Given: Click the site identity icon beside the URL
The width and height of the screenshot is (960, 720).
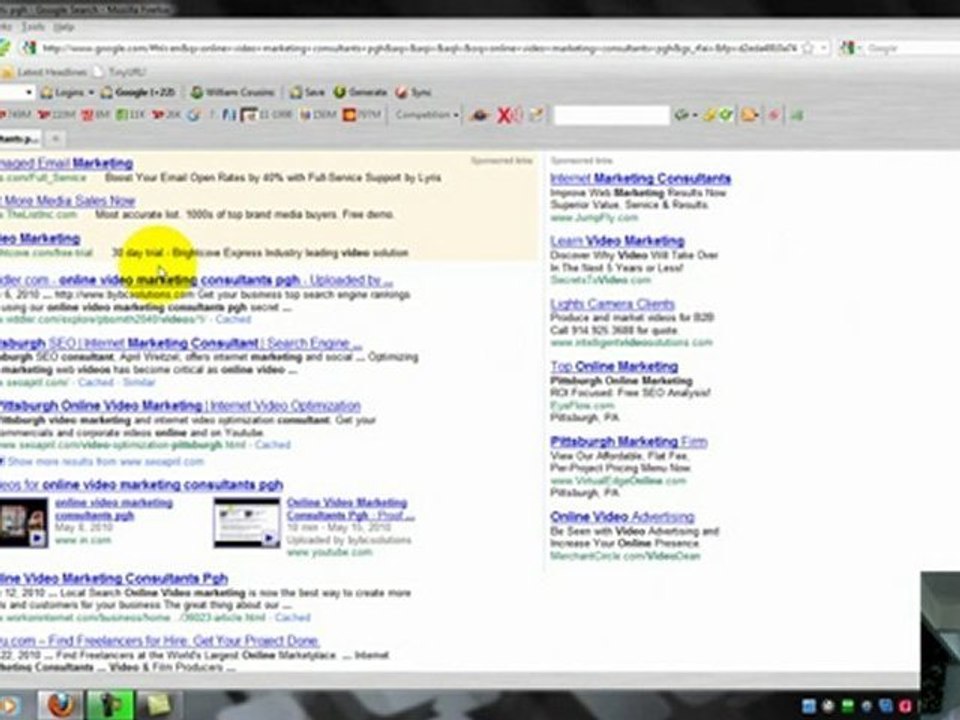Looking at the screenshot, I should click(29, 47).
